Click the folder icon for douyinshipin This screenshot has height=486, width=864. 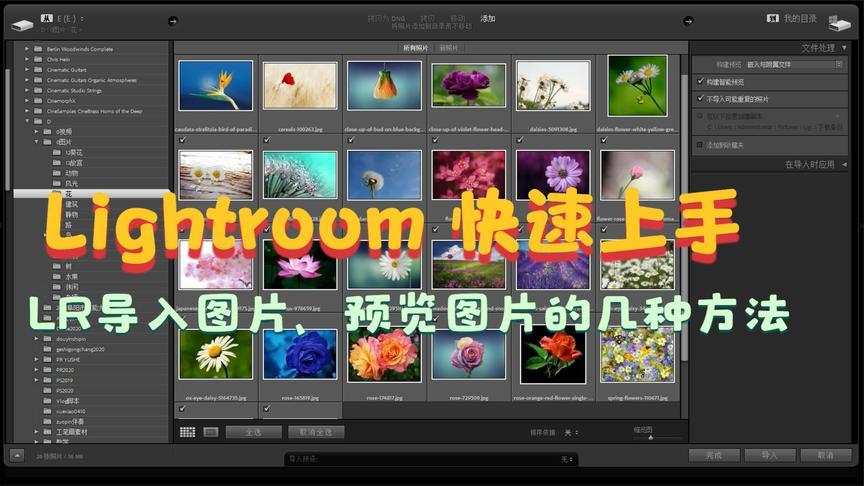(47, 339)
